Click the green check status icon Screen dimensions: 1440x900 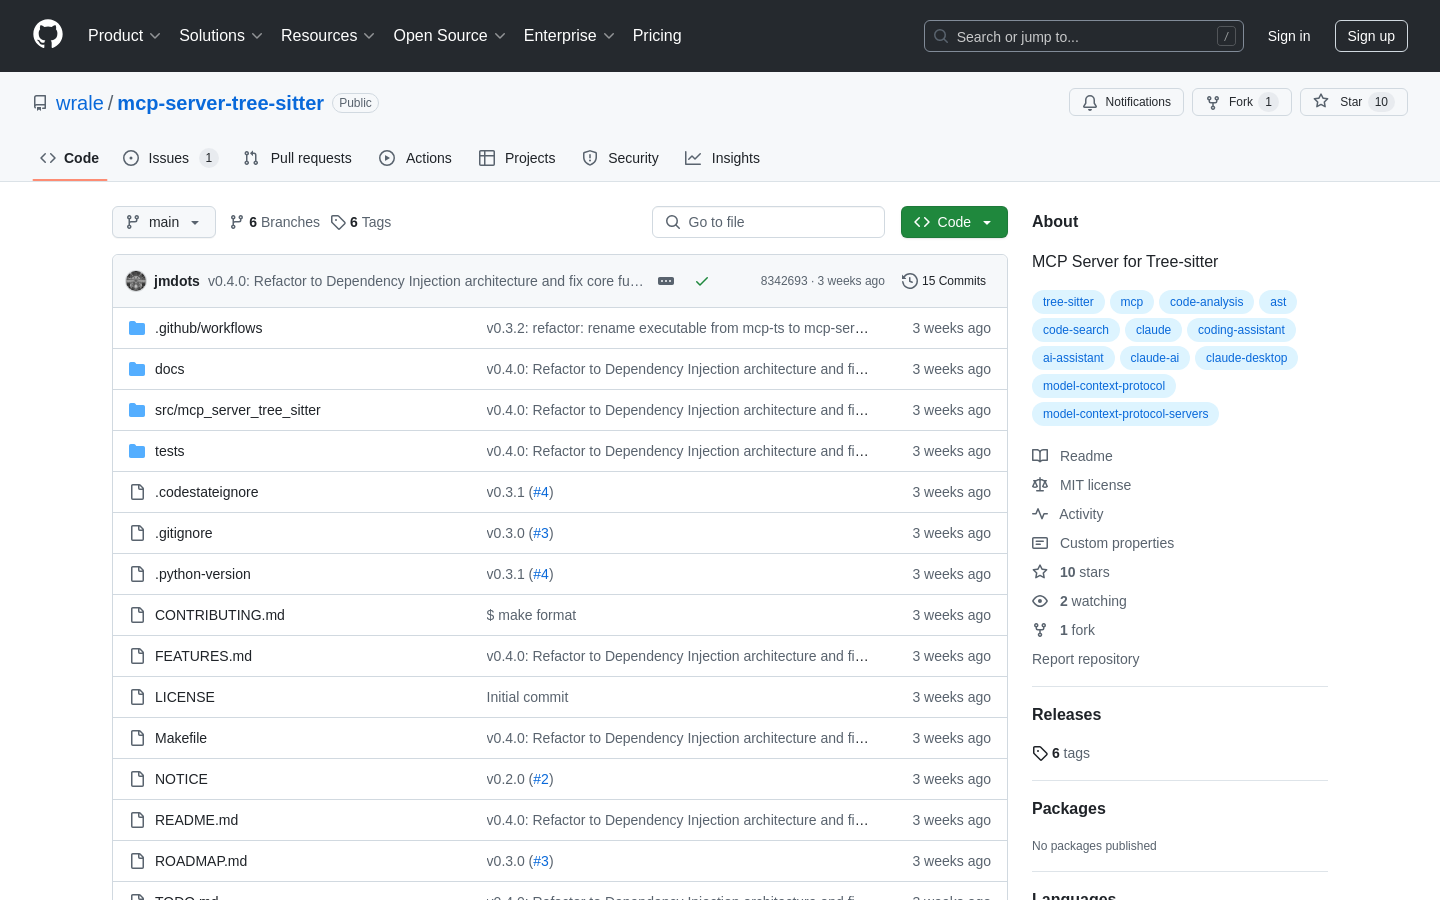[x=702, y=281]
